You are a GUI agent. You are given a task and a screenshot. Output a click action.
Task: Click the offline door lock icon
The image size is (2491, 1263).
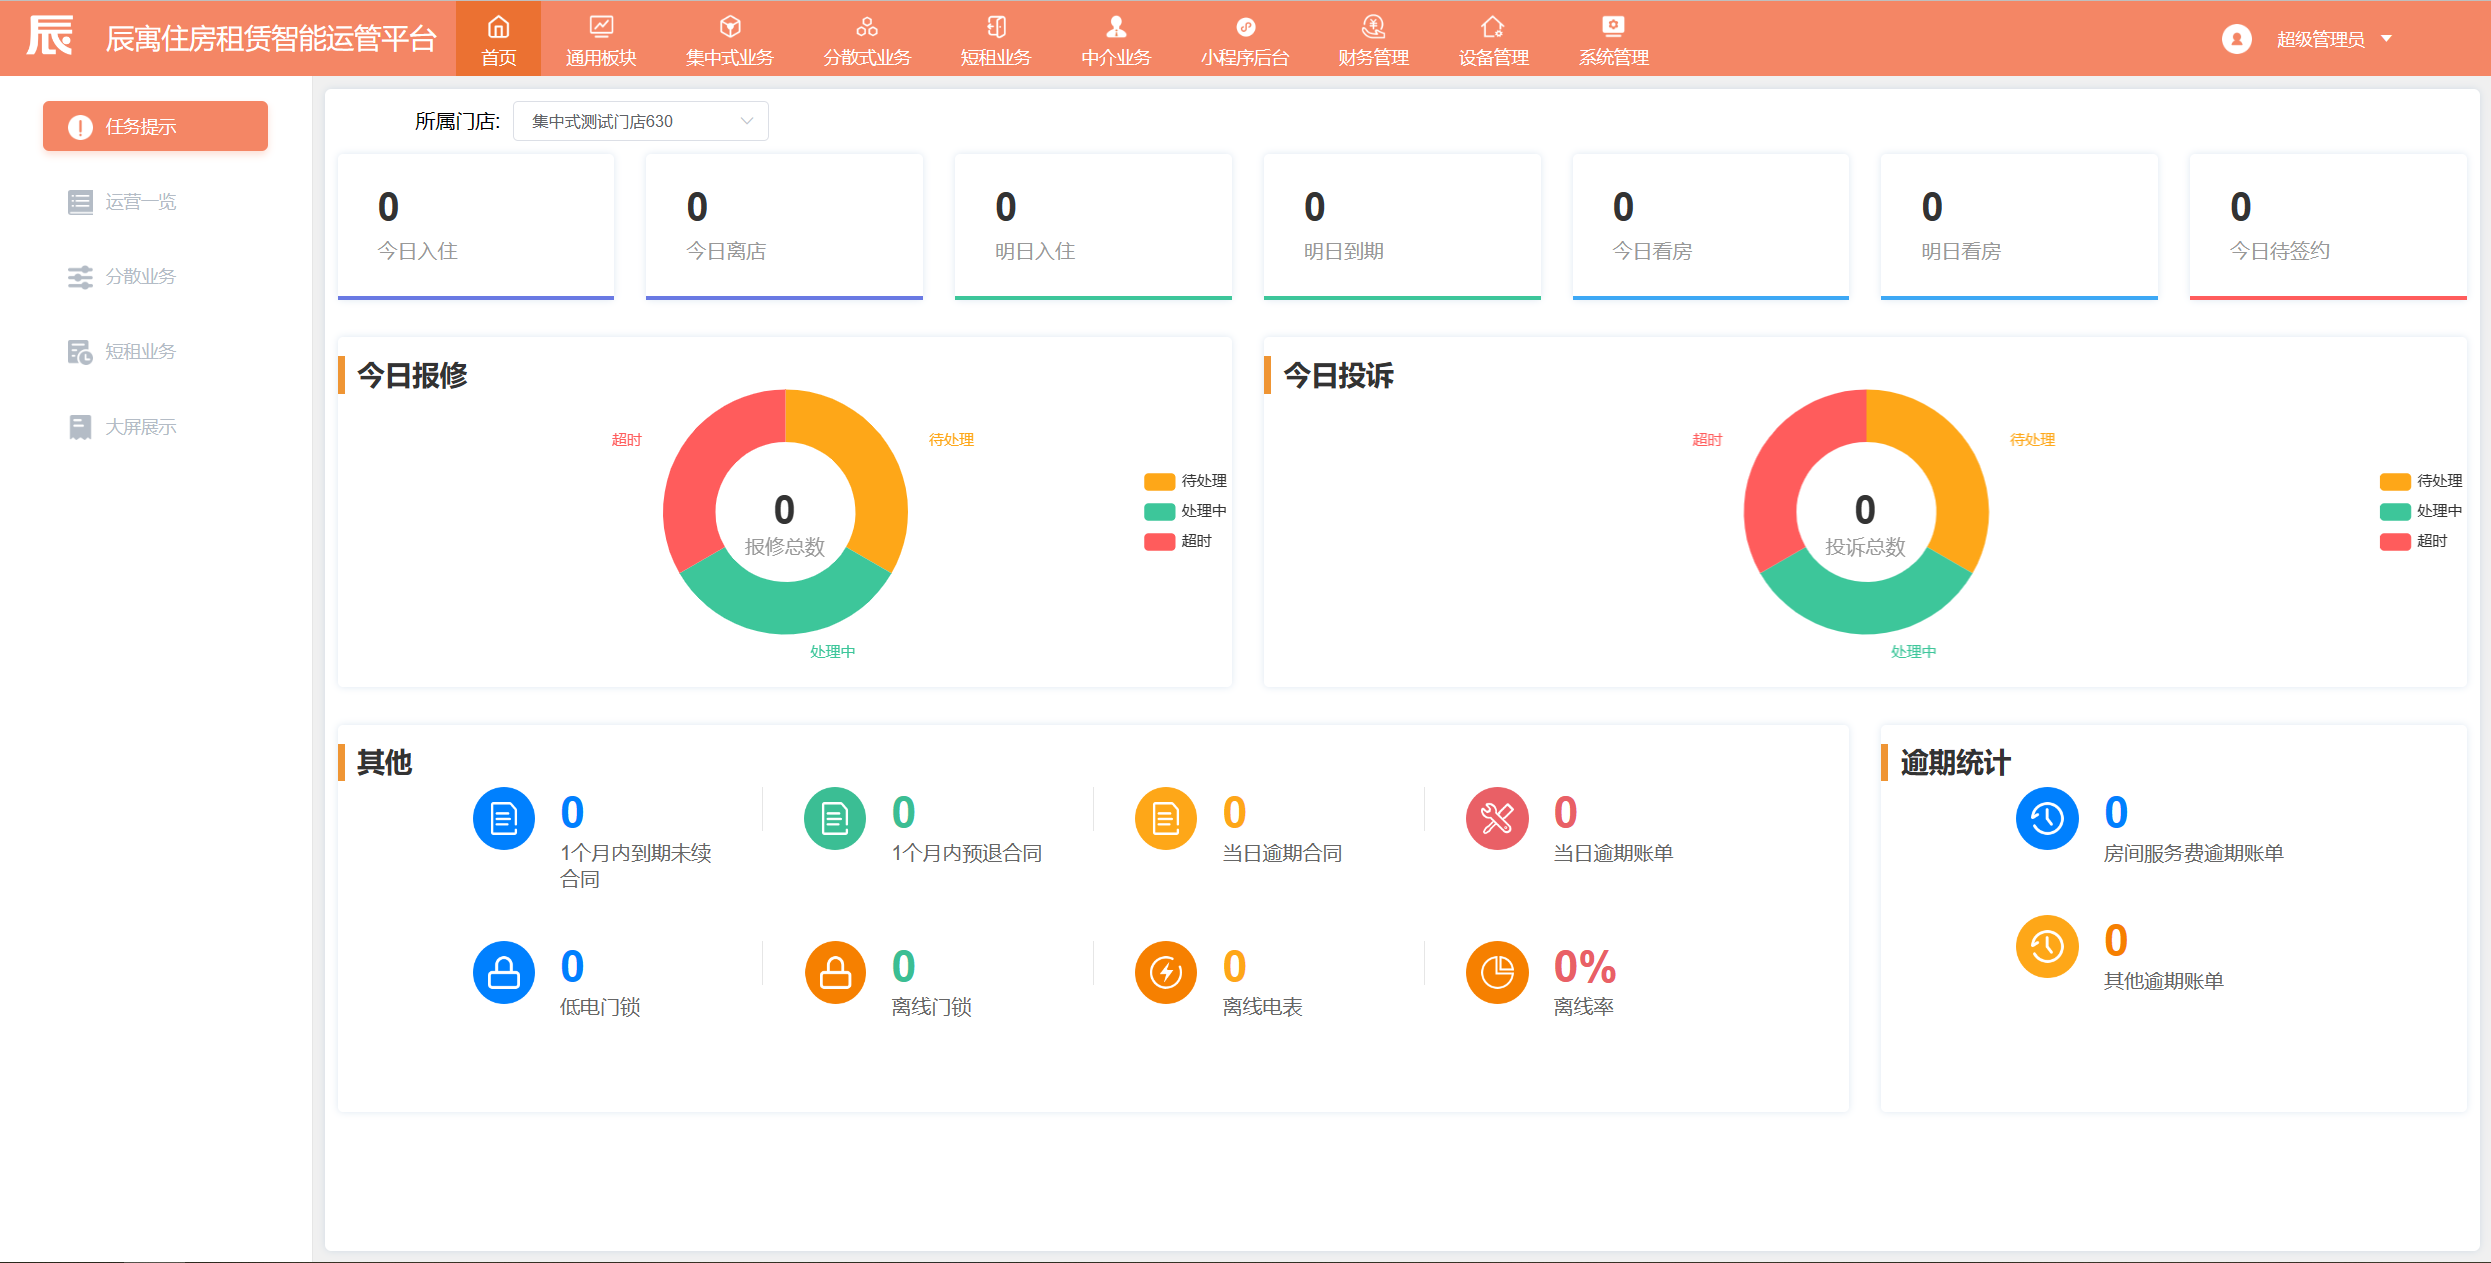[x=835, y=971]
